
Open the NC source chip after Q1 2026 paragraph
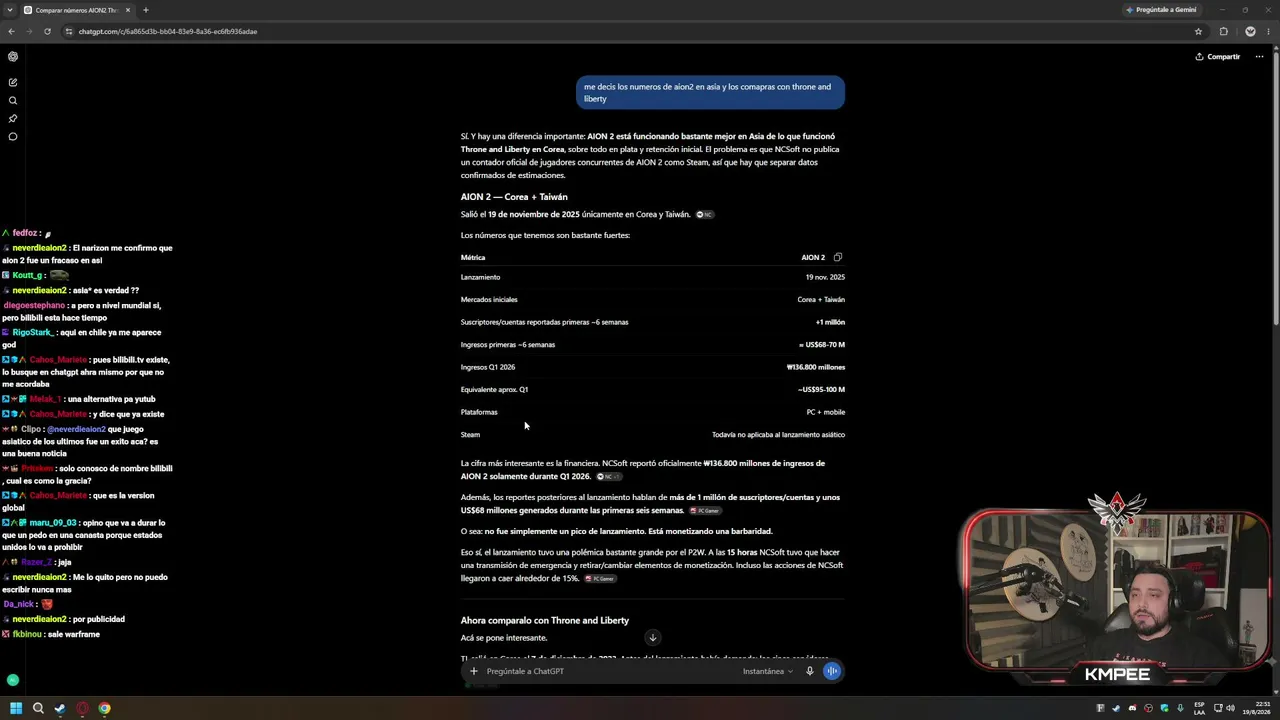[609, 477]
